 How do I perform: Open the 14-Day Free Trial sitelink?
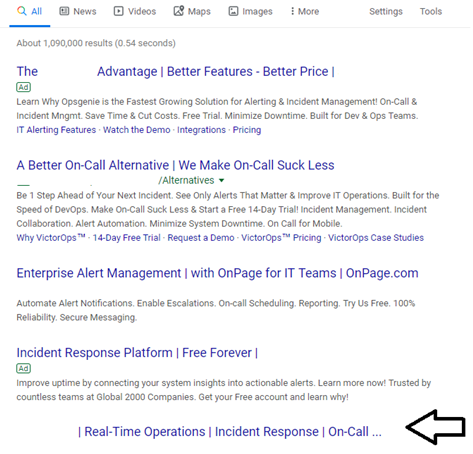pyautogui.click(x=127, y=238)
